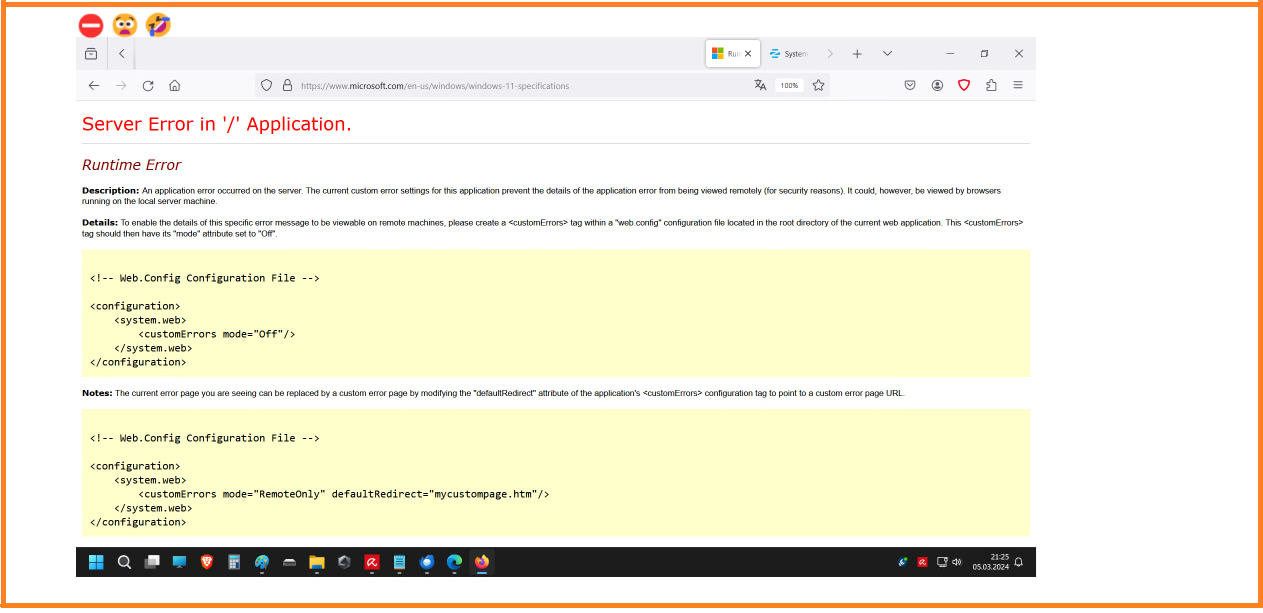Open the Extensions puzzle-piece menu
The height and width of the screenshot is (613, 1263).
tap(991, 86)
